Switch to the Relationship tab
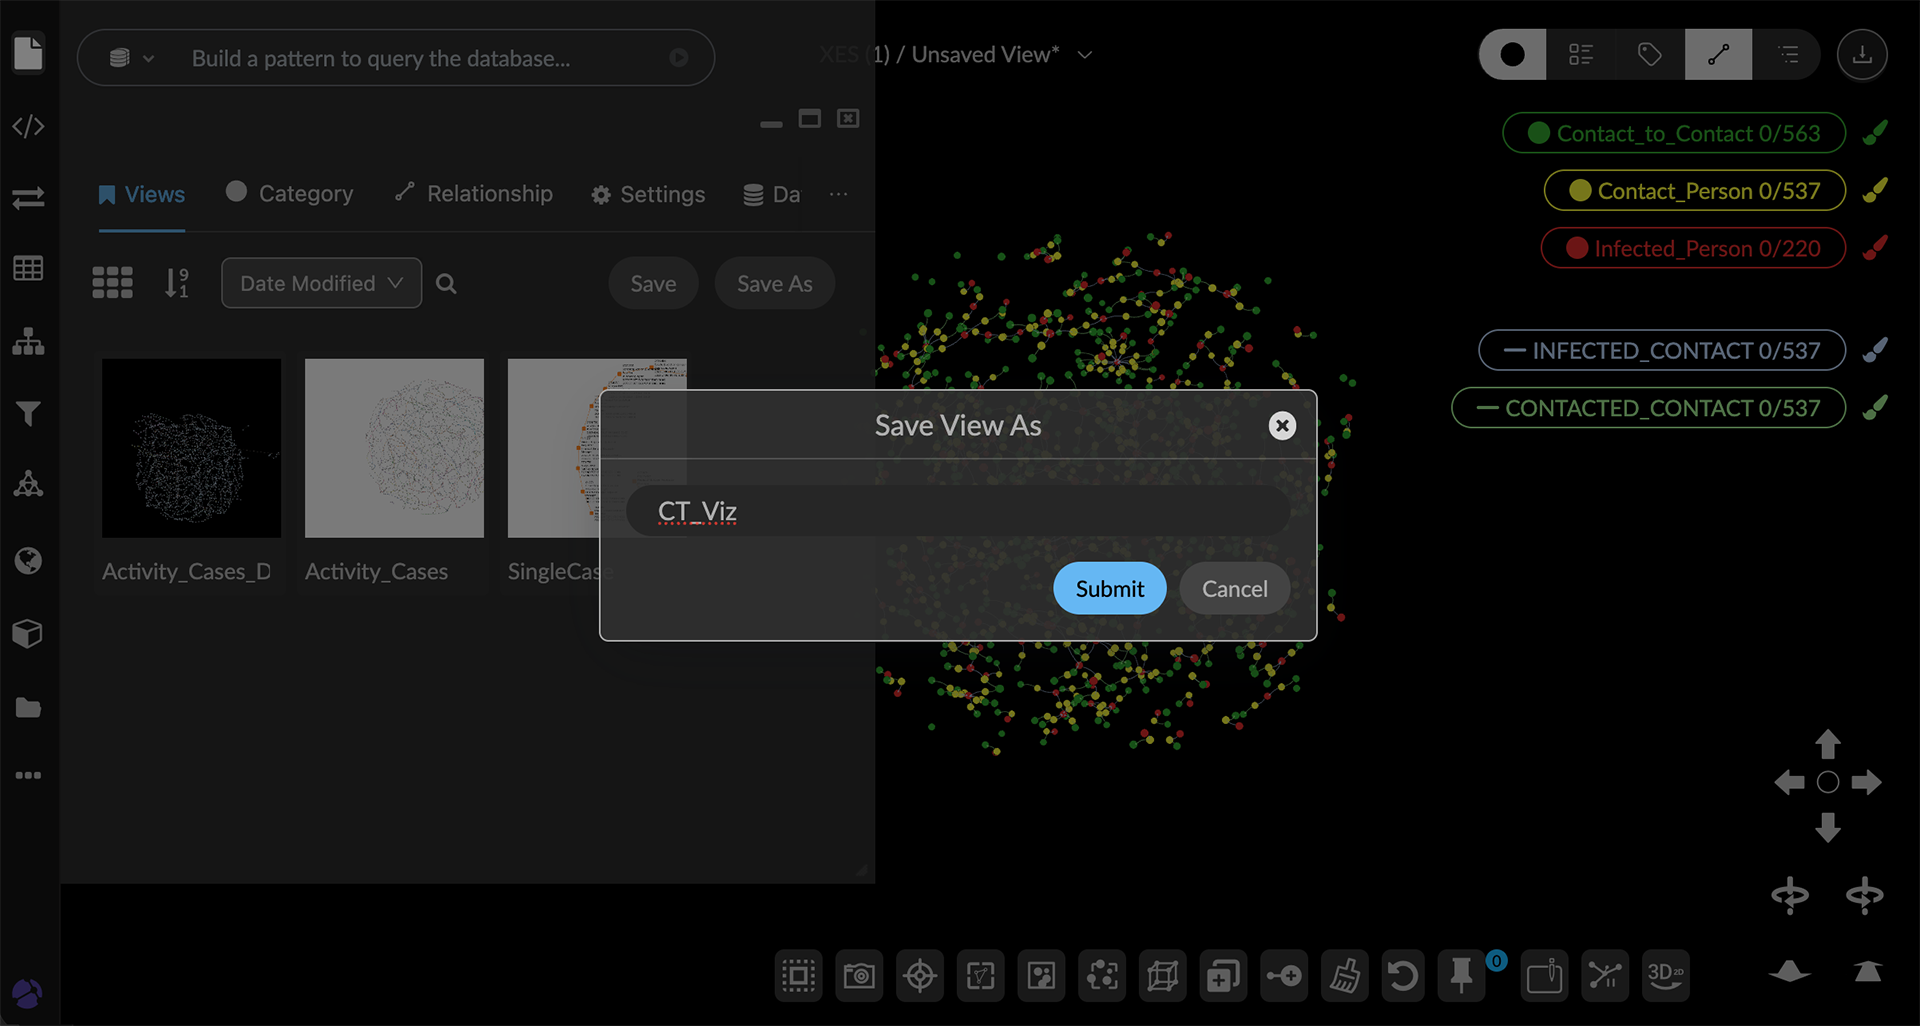This screenshot has height=1026, width=1920. coord(474,193)
